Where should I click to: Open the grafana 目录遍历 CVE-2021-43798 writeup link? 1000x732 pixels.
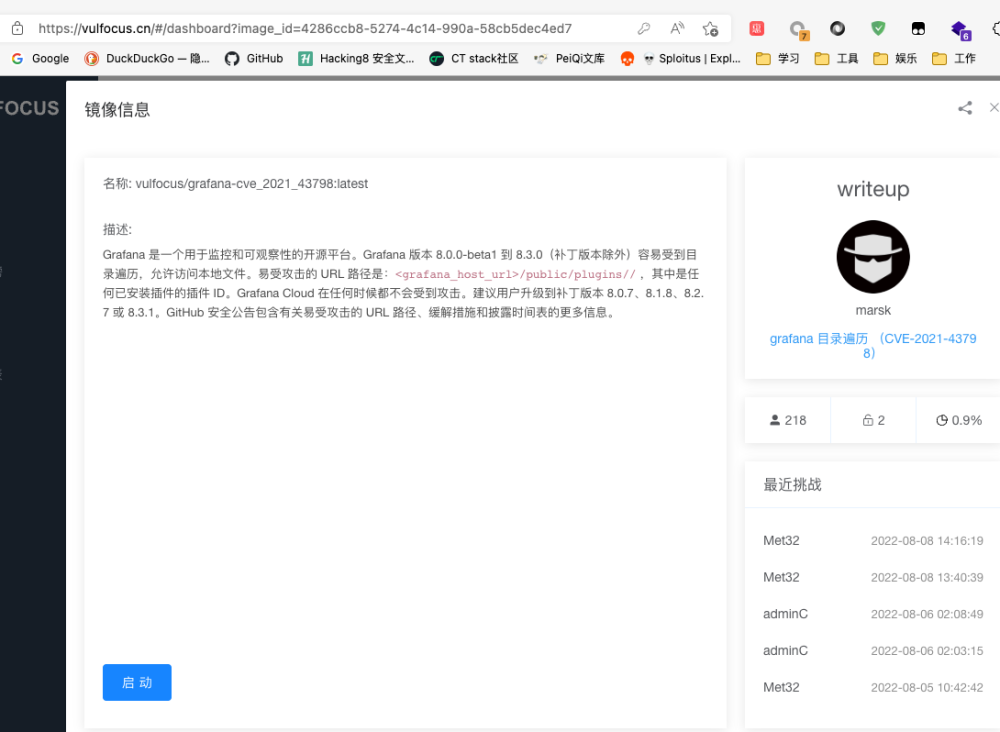point(873,346)
